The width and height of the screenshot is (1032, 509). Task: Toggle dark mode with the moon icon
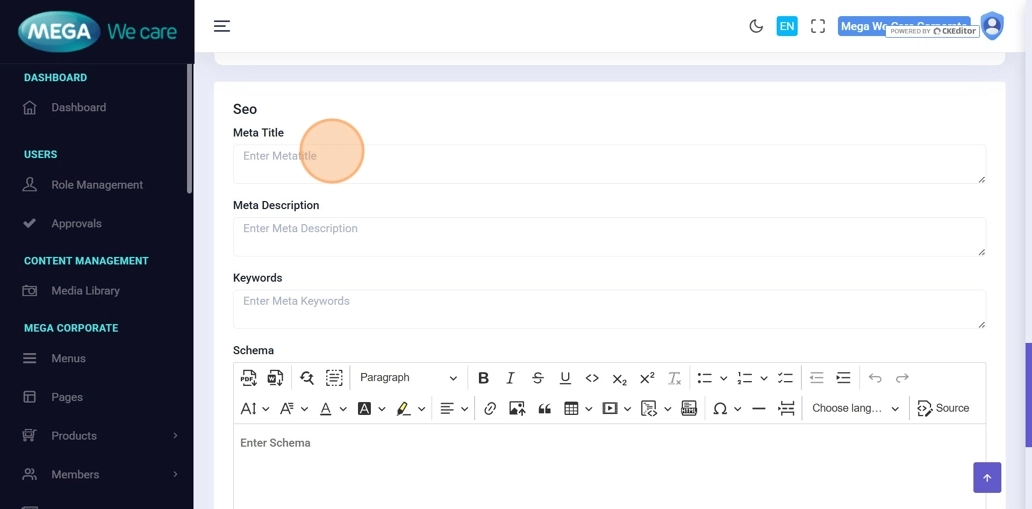pos(756,26)
